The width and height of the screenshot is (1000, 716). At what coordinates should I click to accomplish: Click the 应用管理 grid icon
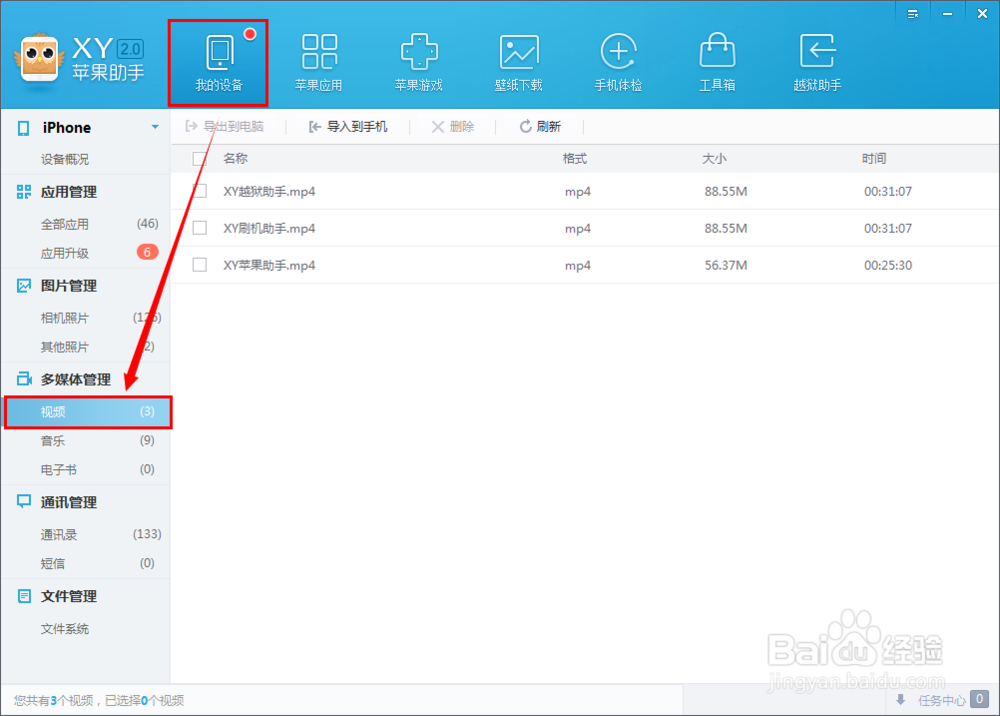24,192
